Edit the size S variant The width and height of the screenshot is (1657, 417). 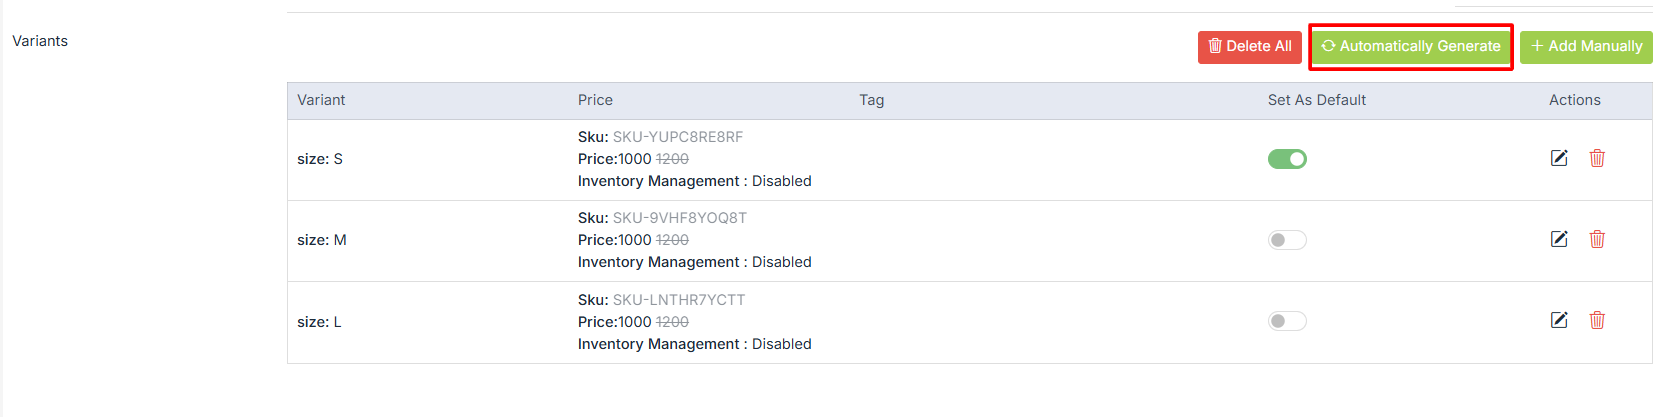click(1559, 158)
